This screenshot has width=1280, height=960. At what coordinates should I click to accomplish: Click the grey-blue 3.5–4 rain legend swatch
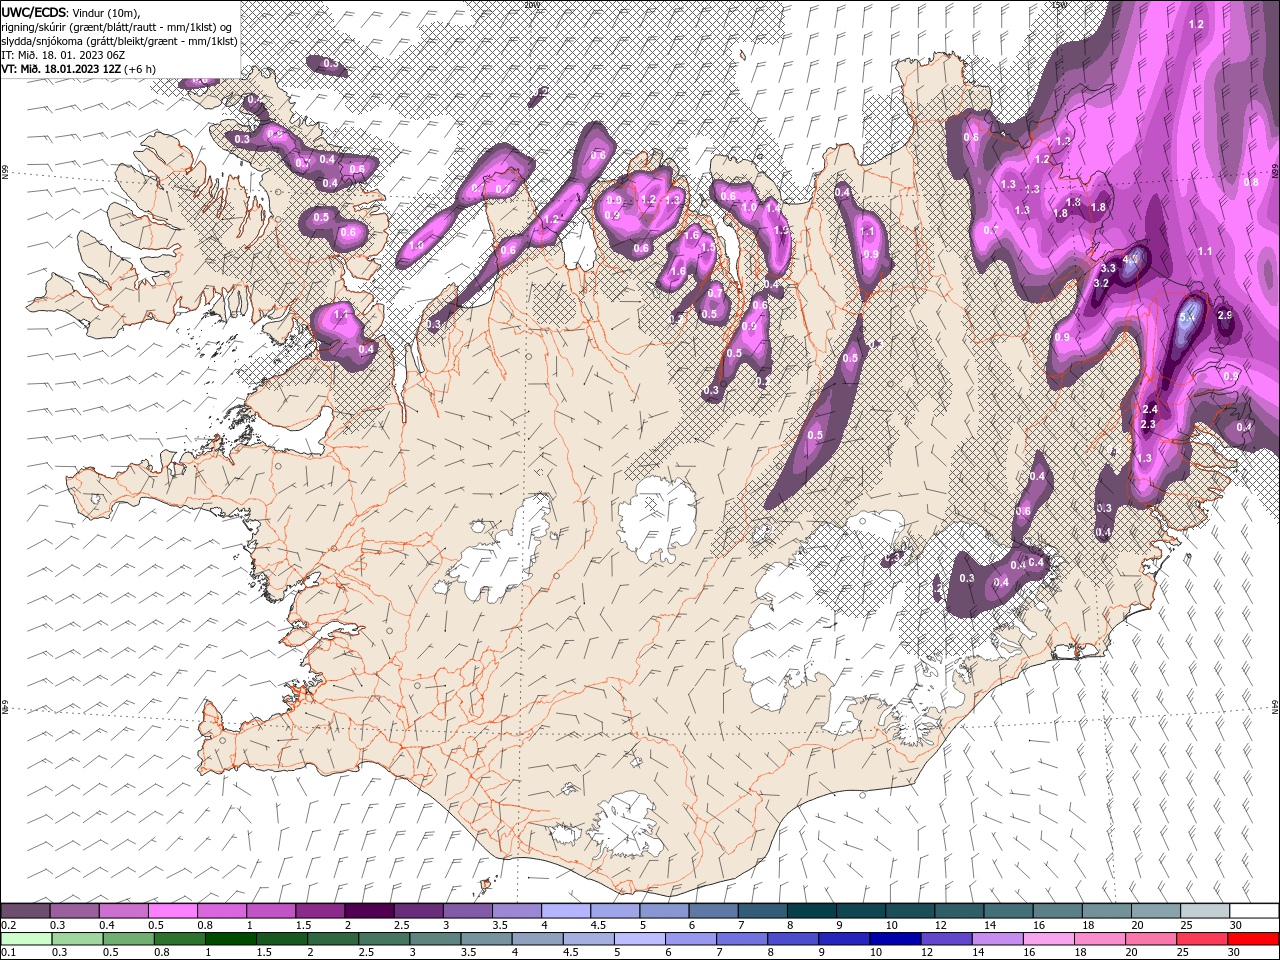tap(485, 939)
